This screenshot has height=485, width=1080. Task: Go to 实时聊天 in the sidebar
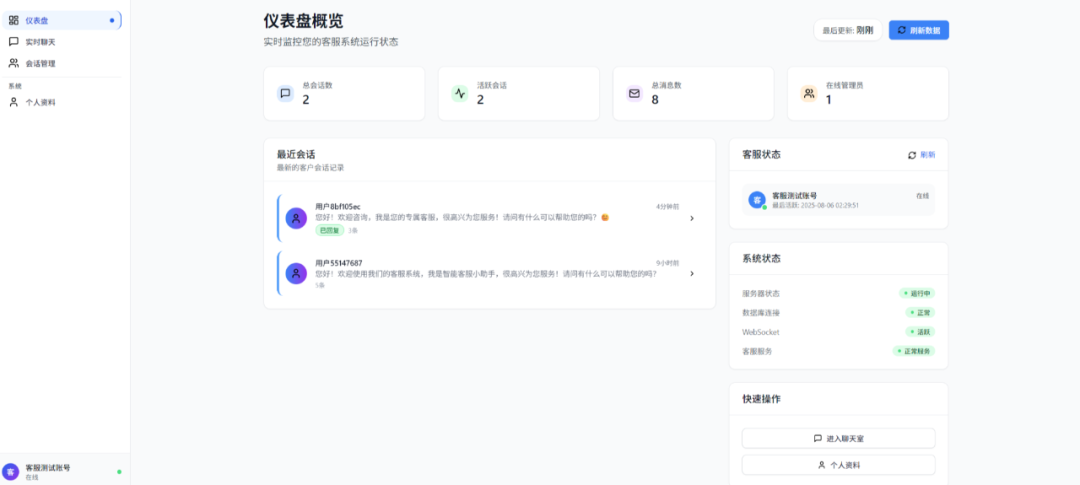(x=40, y=42)
